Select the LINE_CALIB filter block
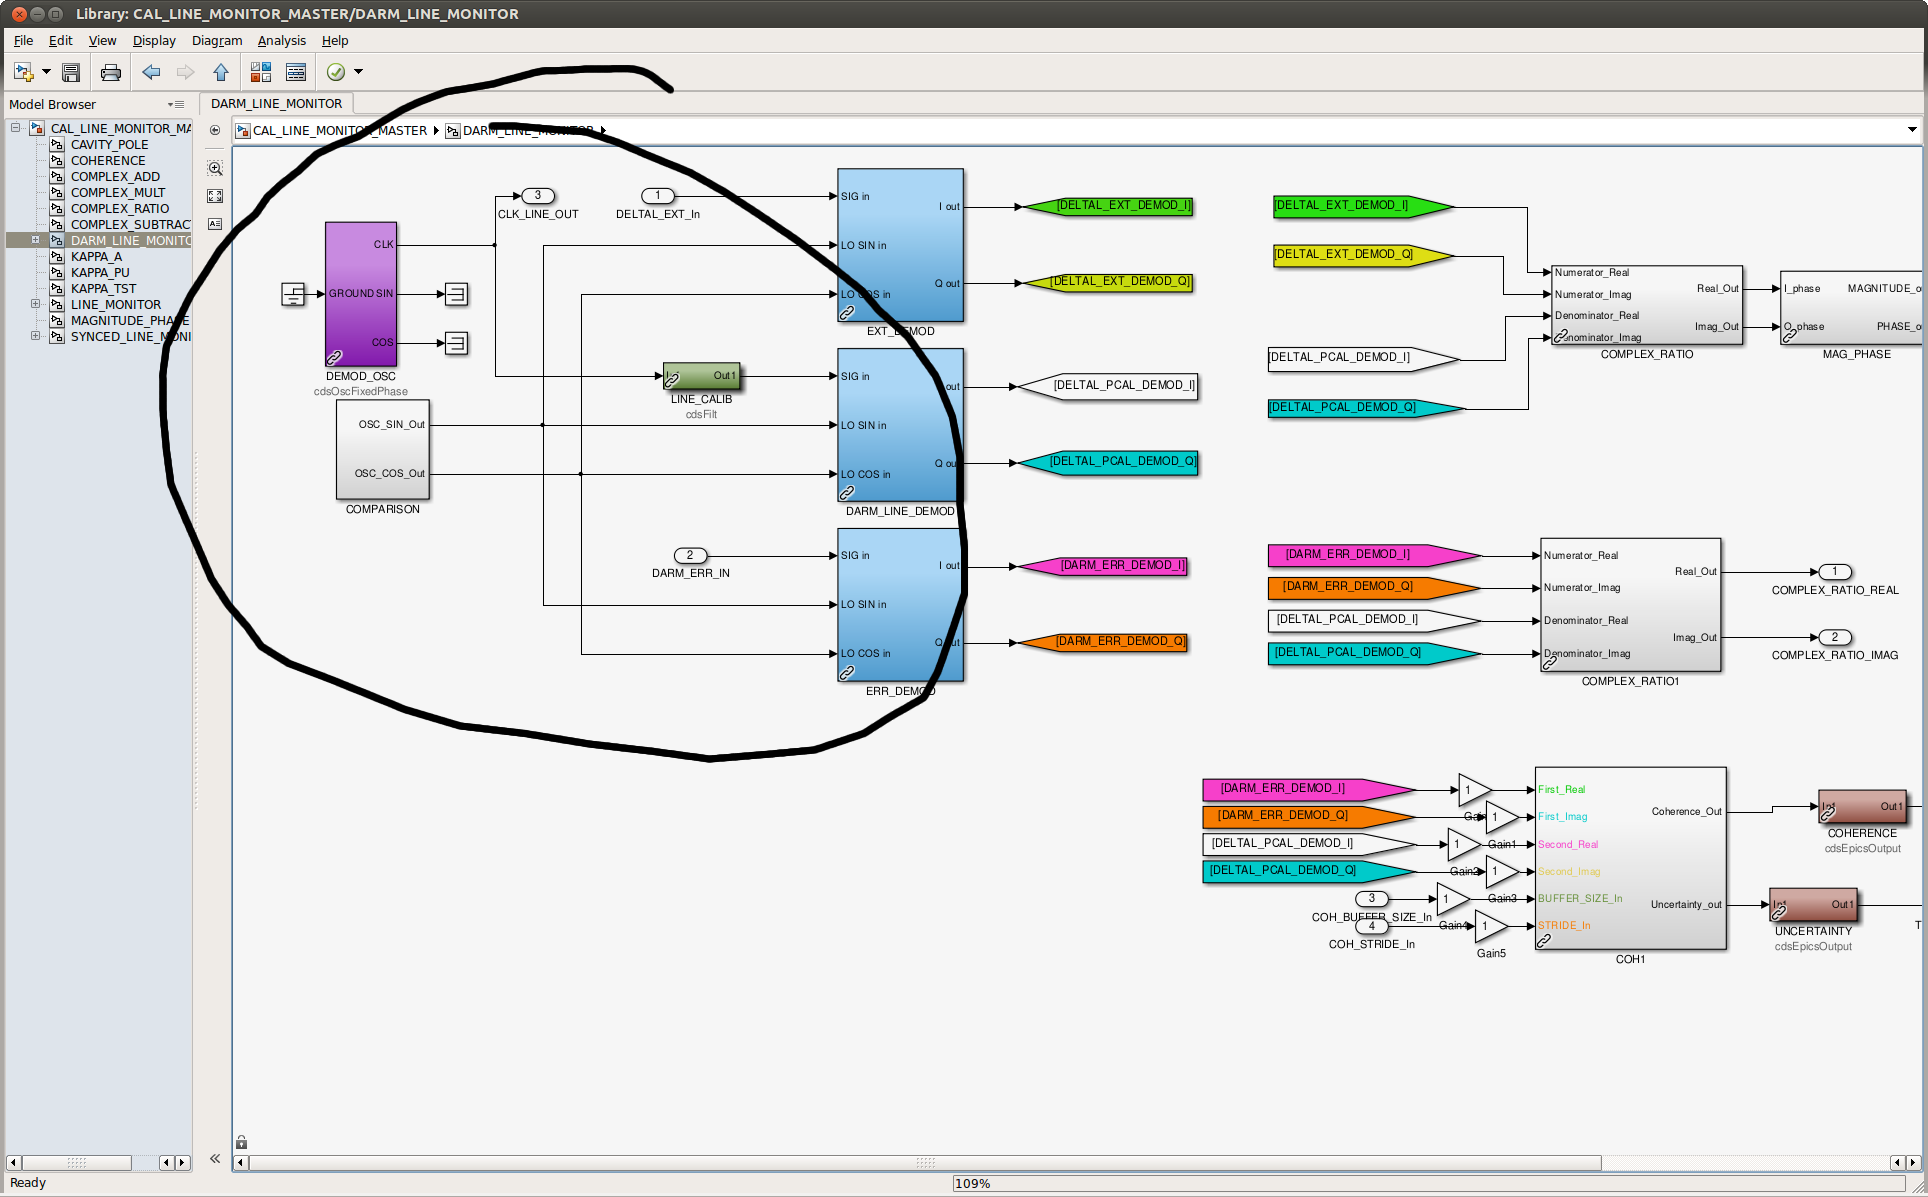The height and width of the screenshot is (1197, 1928). (x=702, y=376)
